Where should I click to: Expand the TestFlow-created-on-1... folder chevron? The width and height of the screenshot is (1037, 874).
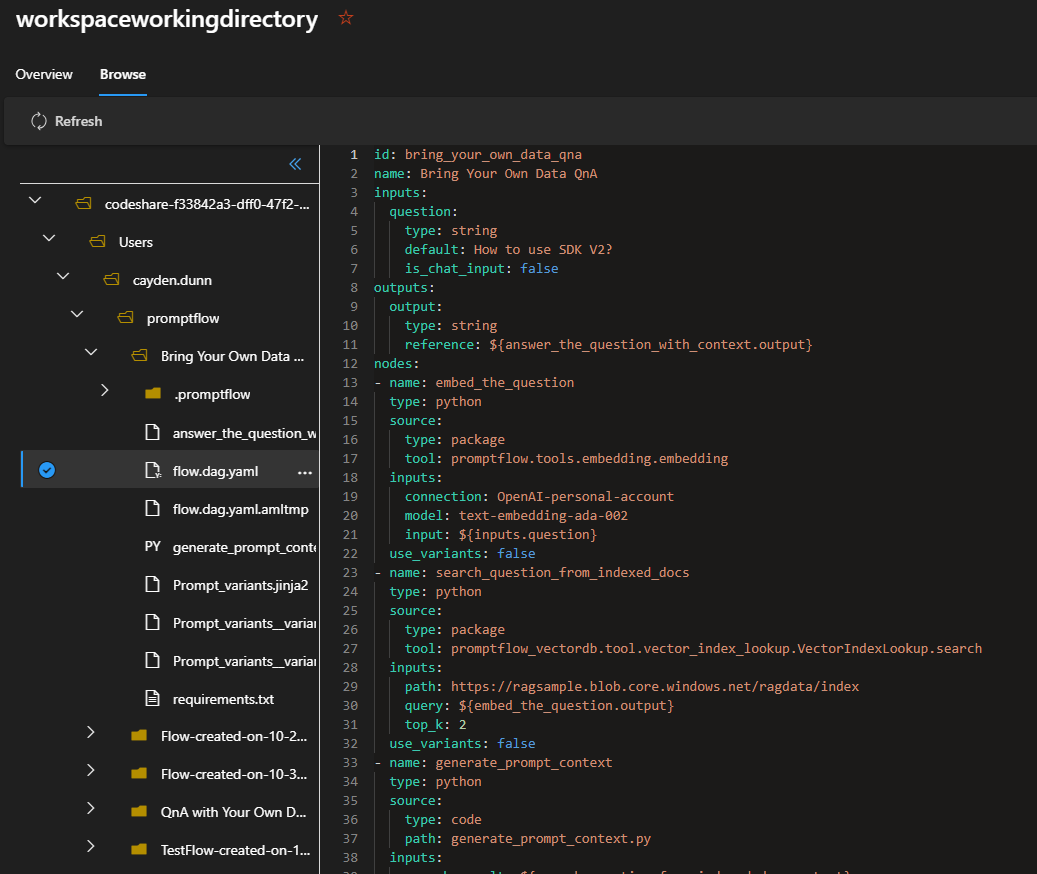click(91, 846)
